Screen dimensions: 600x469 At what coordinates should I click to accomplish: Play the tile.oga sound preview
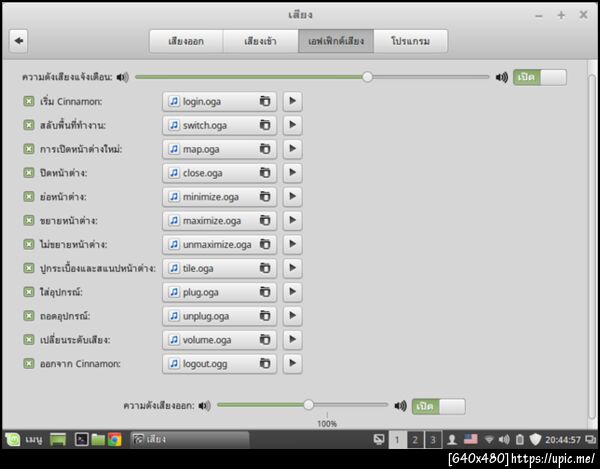click(x=292, y=268)
